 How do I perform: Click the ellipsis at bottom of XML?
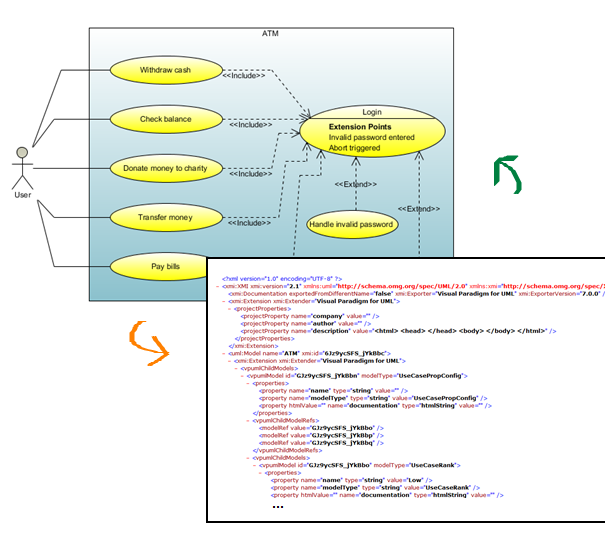pyautogui.click(x=278, y=506)
